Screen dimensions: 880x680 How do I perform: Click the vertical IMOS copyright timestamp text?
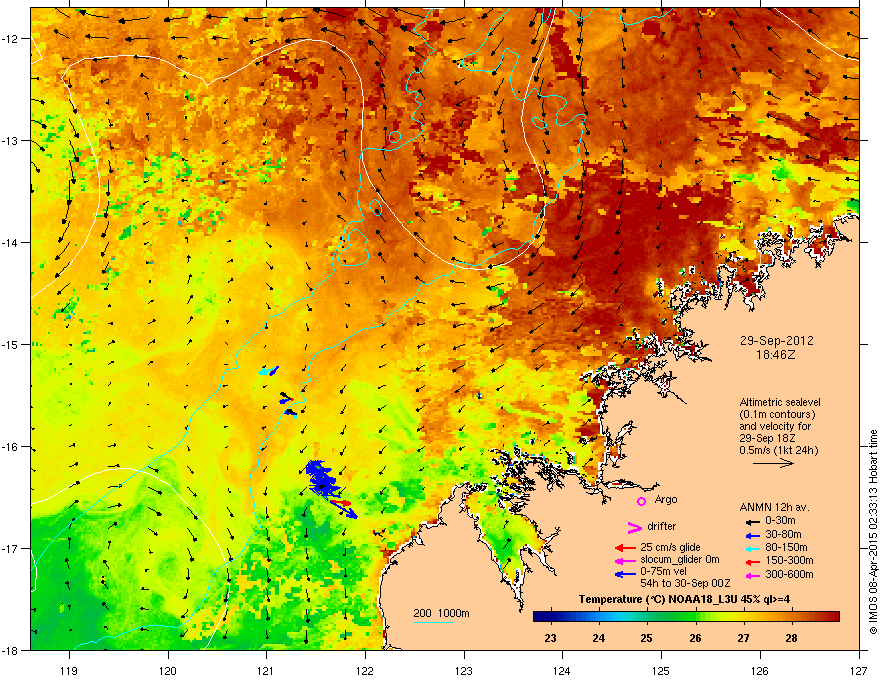click(x=873, y=532)
